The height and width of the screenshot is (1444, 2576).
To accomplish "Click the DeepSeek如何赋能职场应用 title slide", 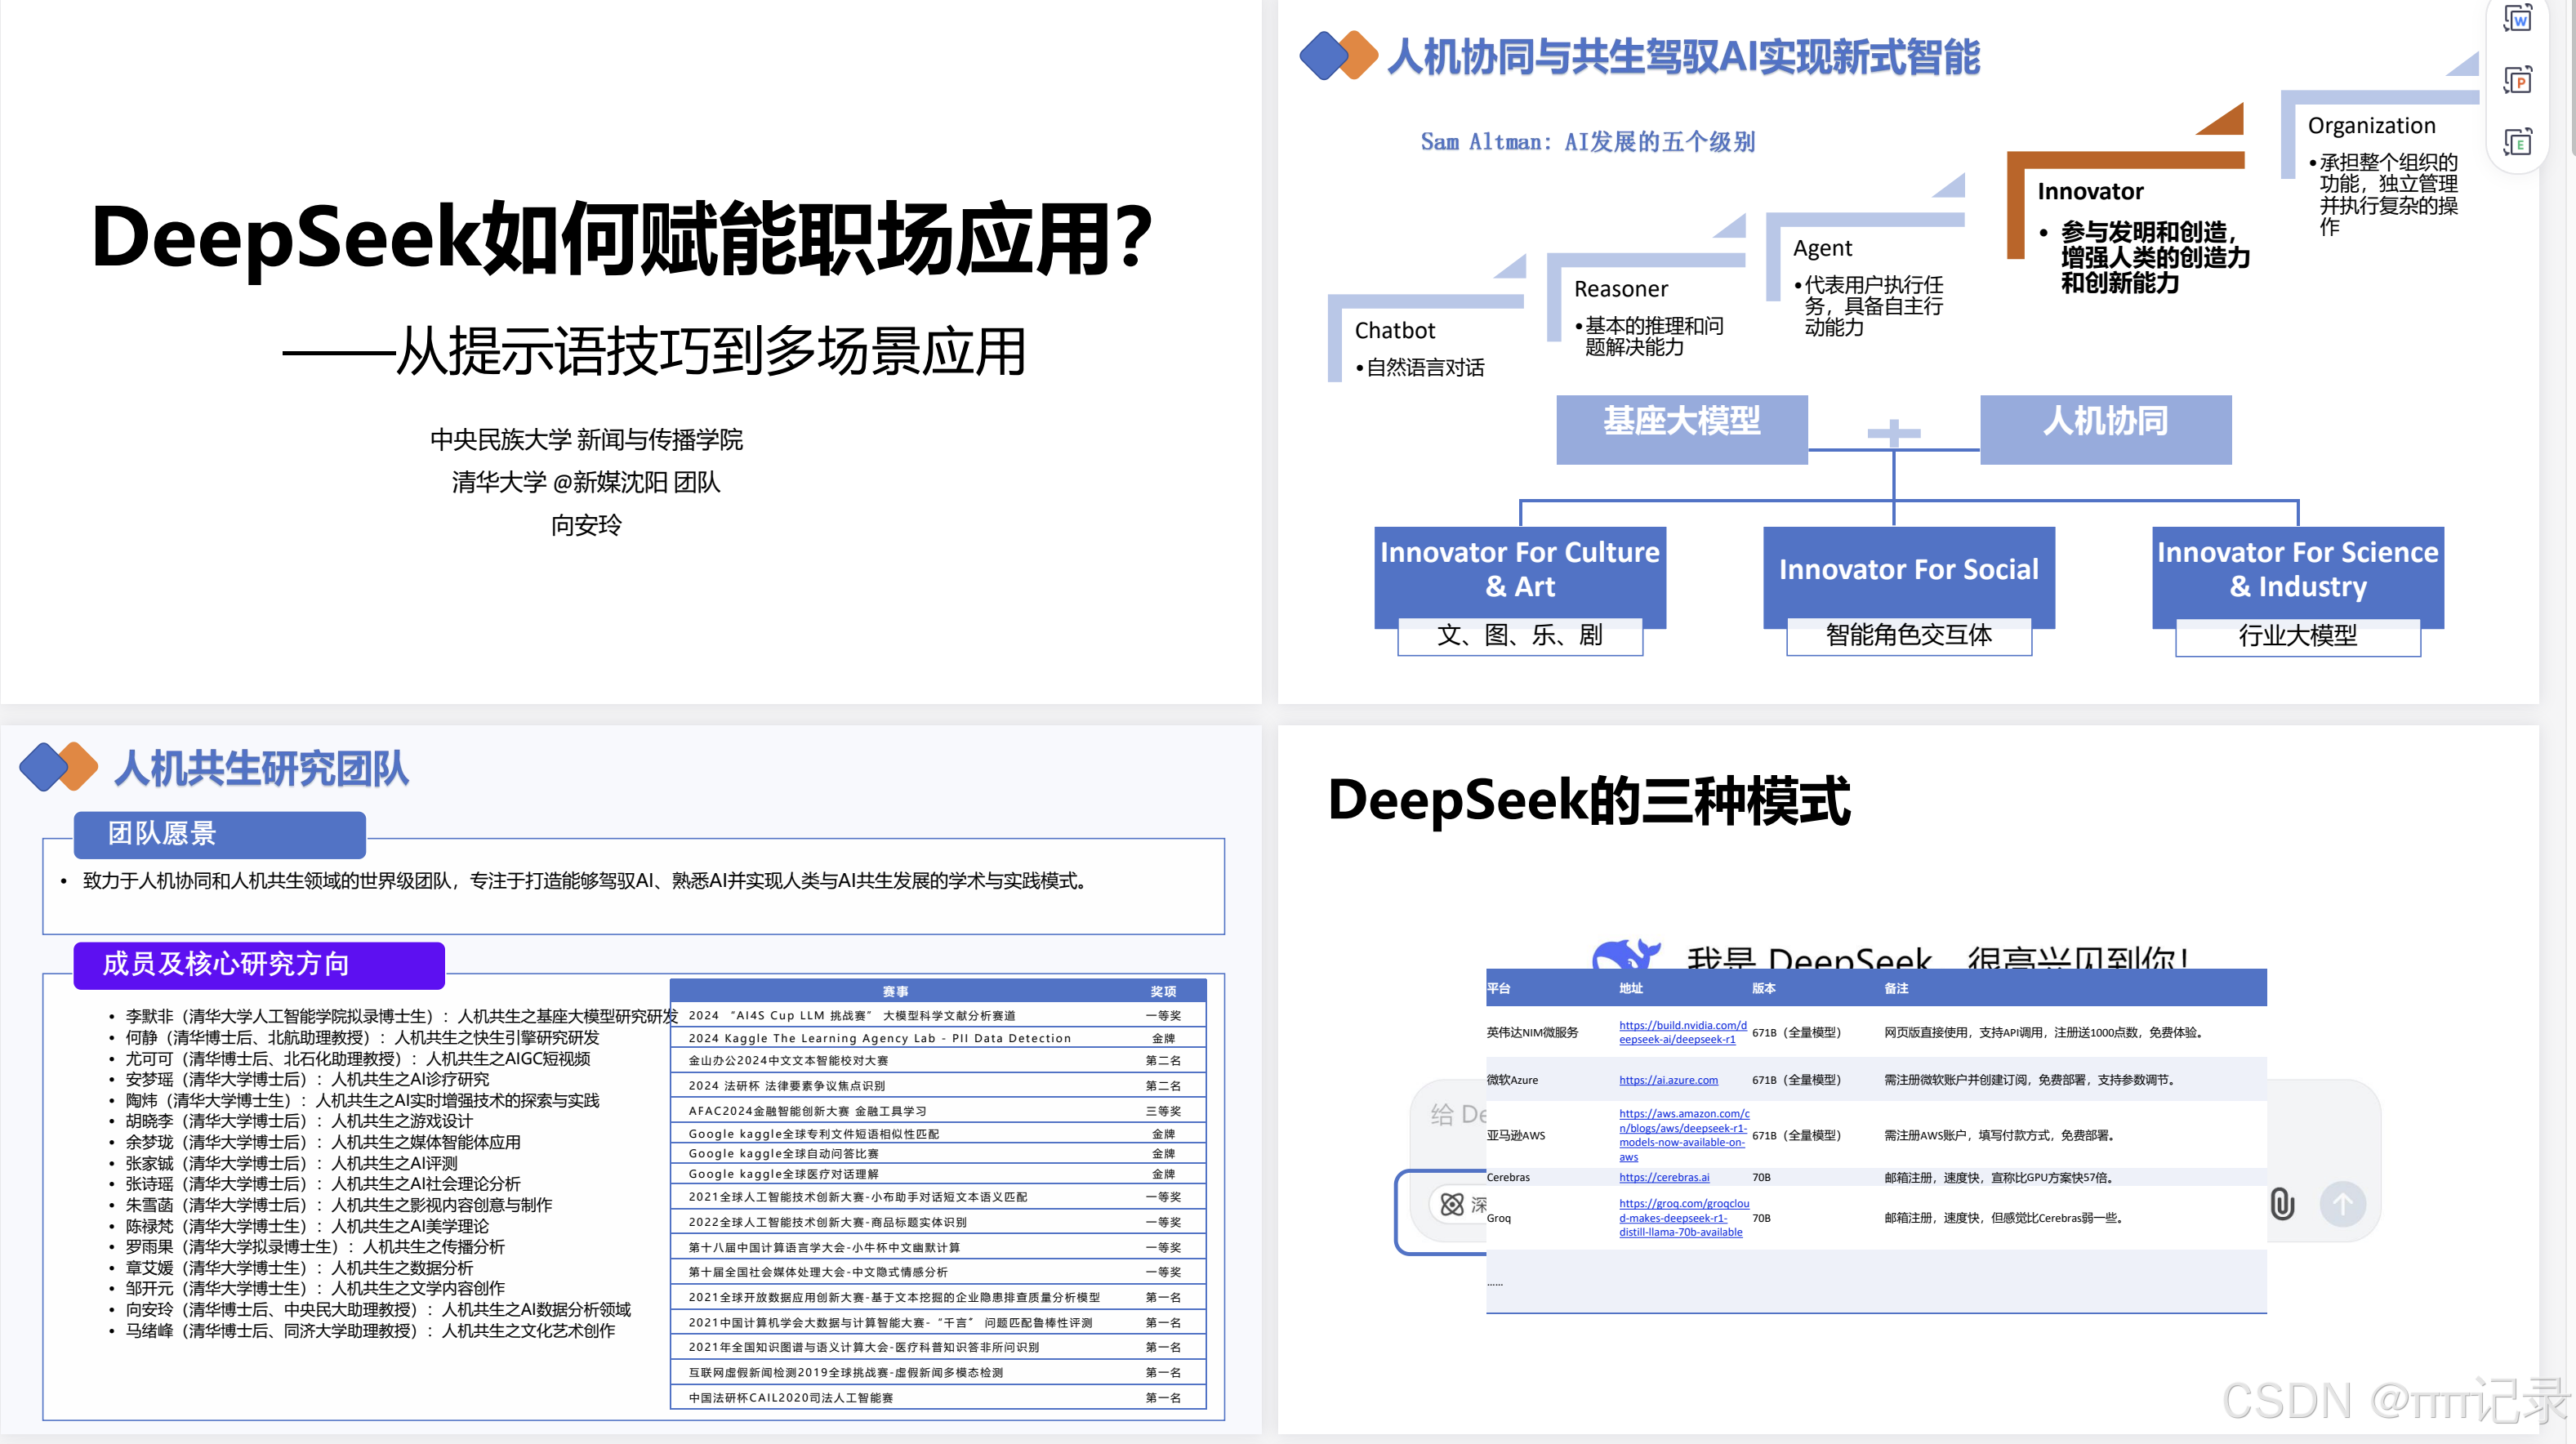I will coord(622,238).
